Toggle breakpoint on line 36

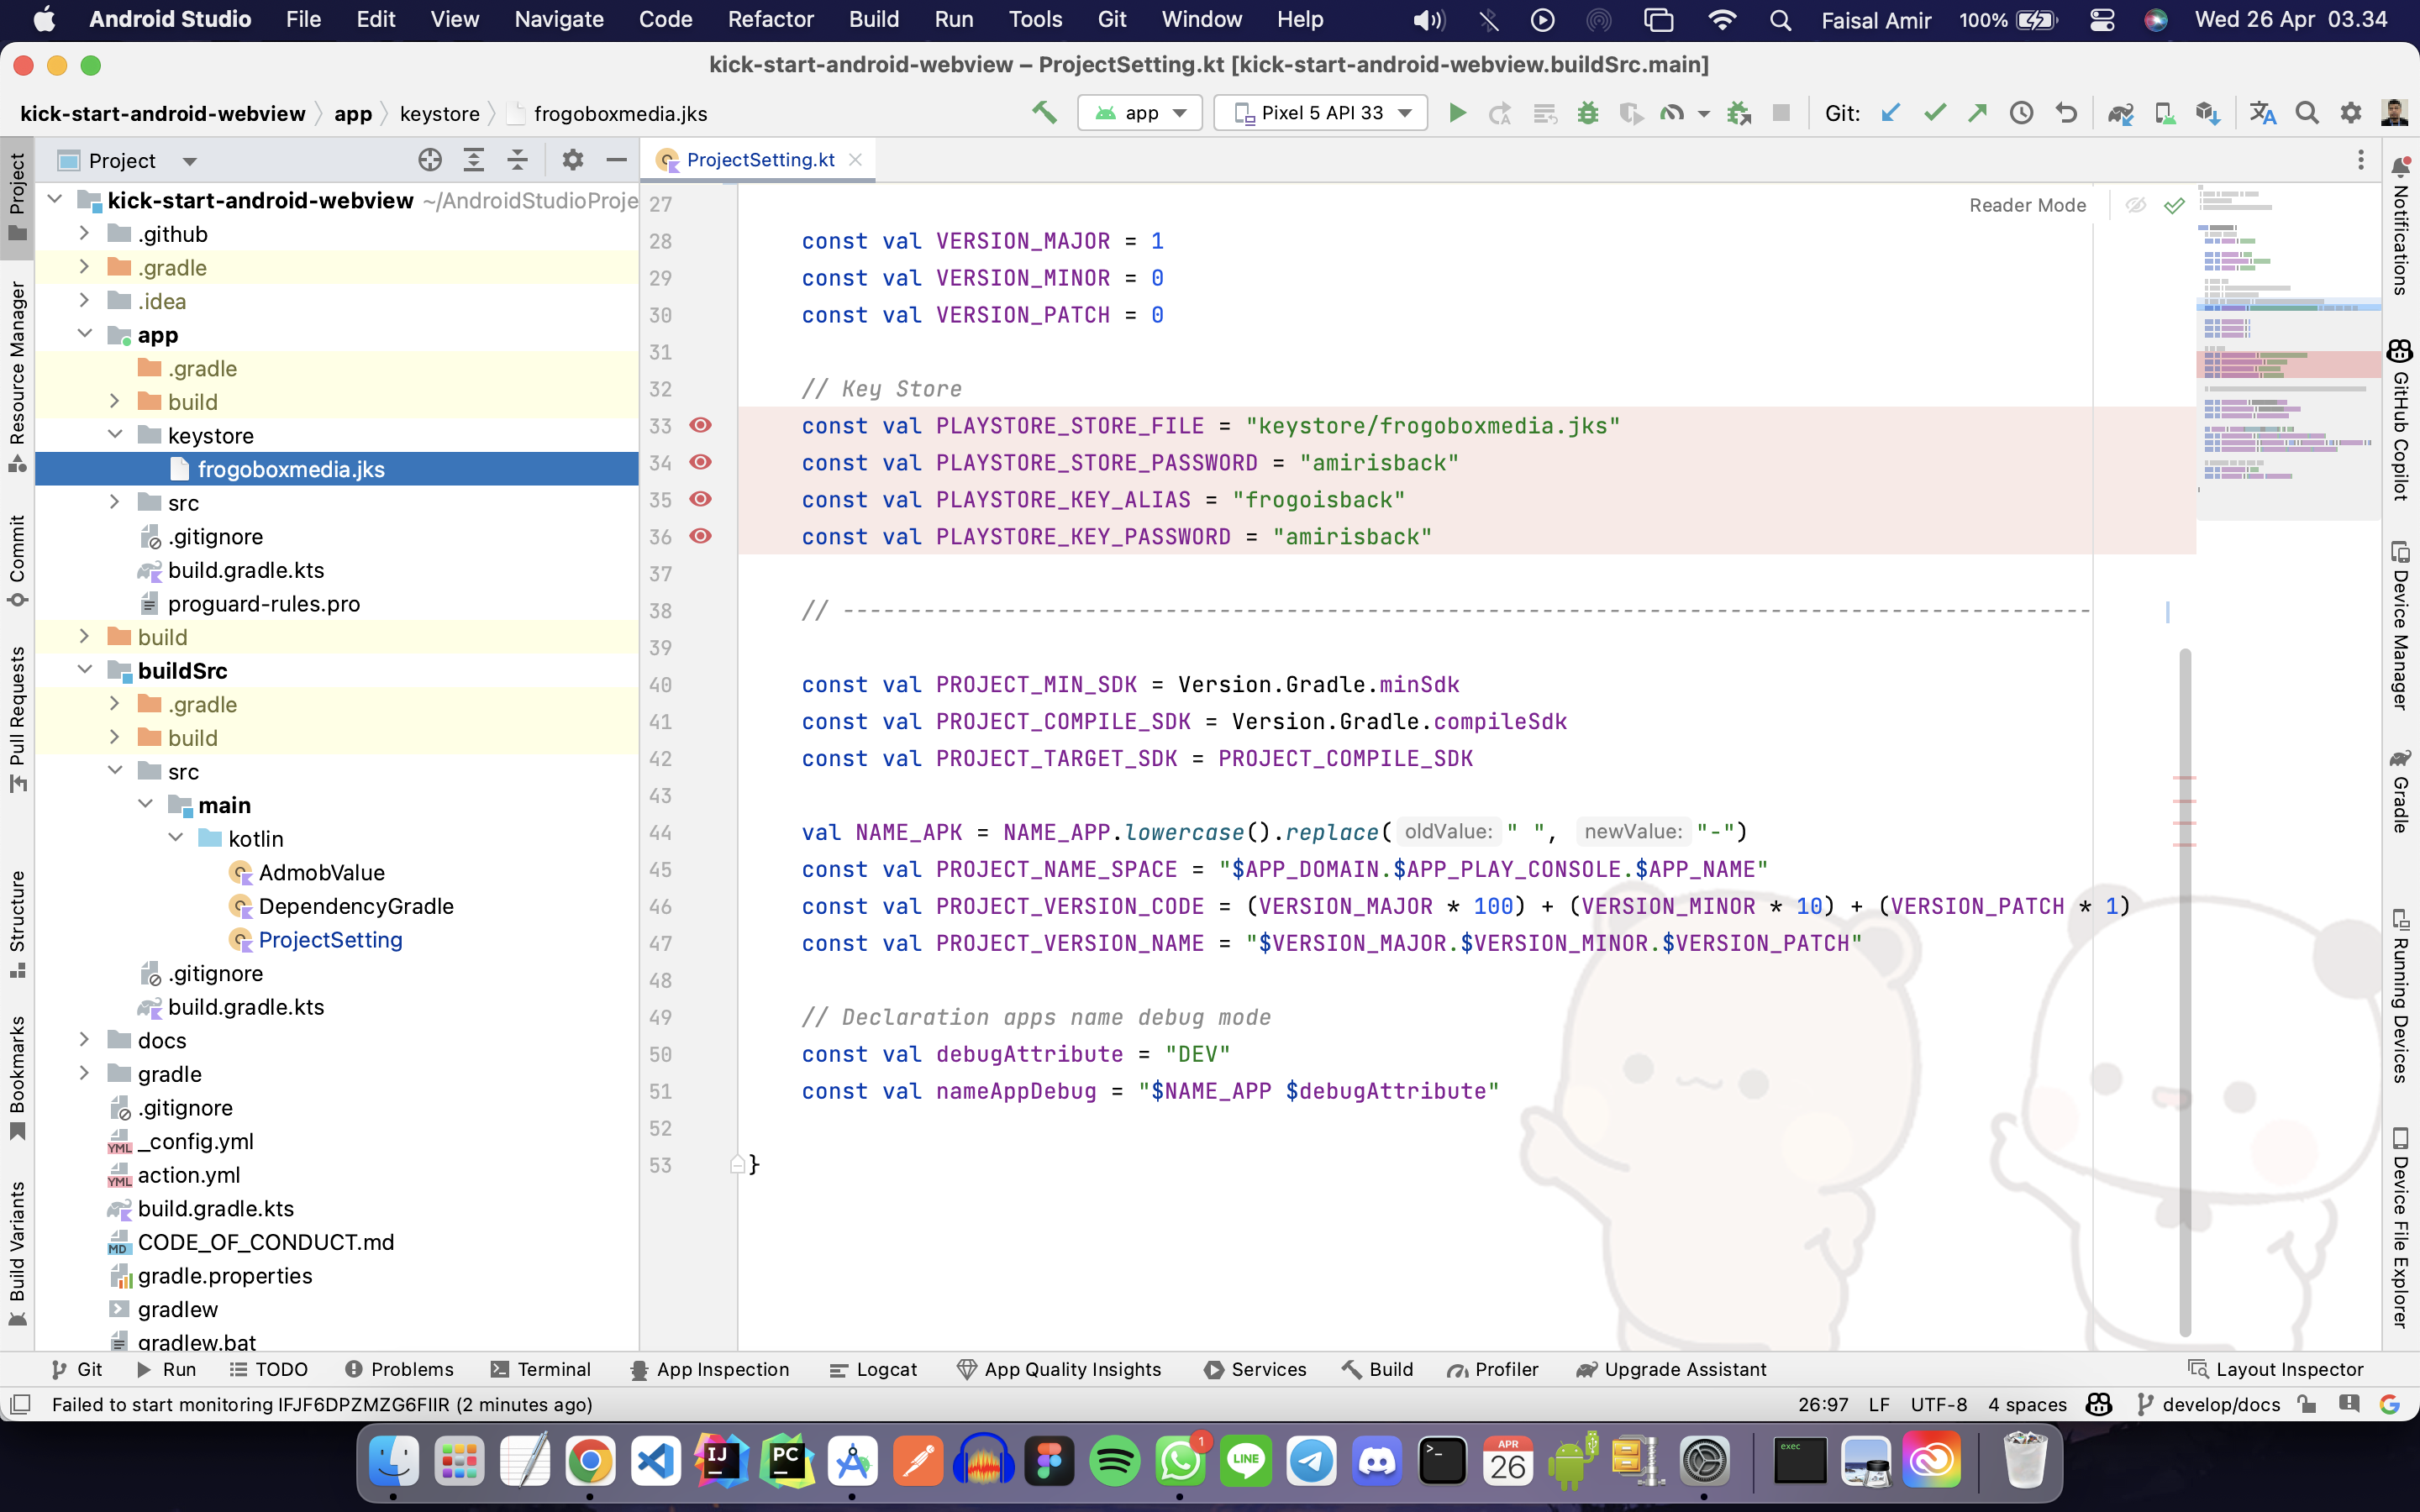(701, 536)
